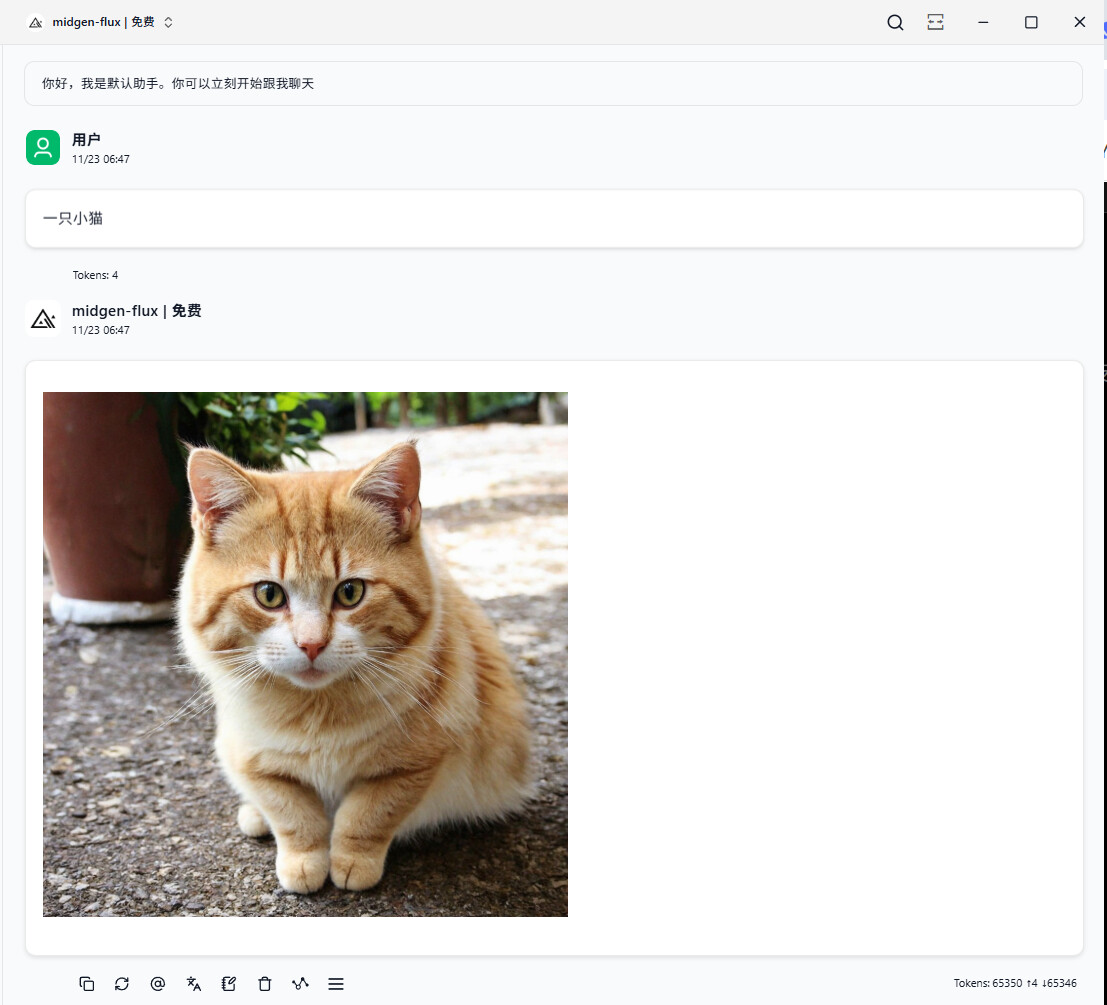
Task: Regenerate the midgen-flux response
Action: tap(122, 984)
